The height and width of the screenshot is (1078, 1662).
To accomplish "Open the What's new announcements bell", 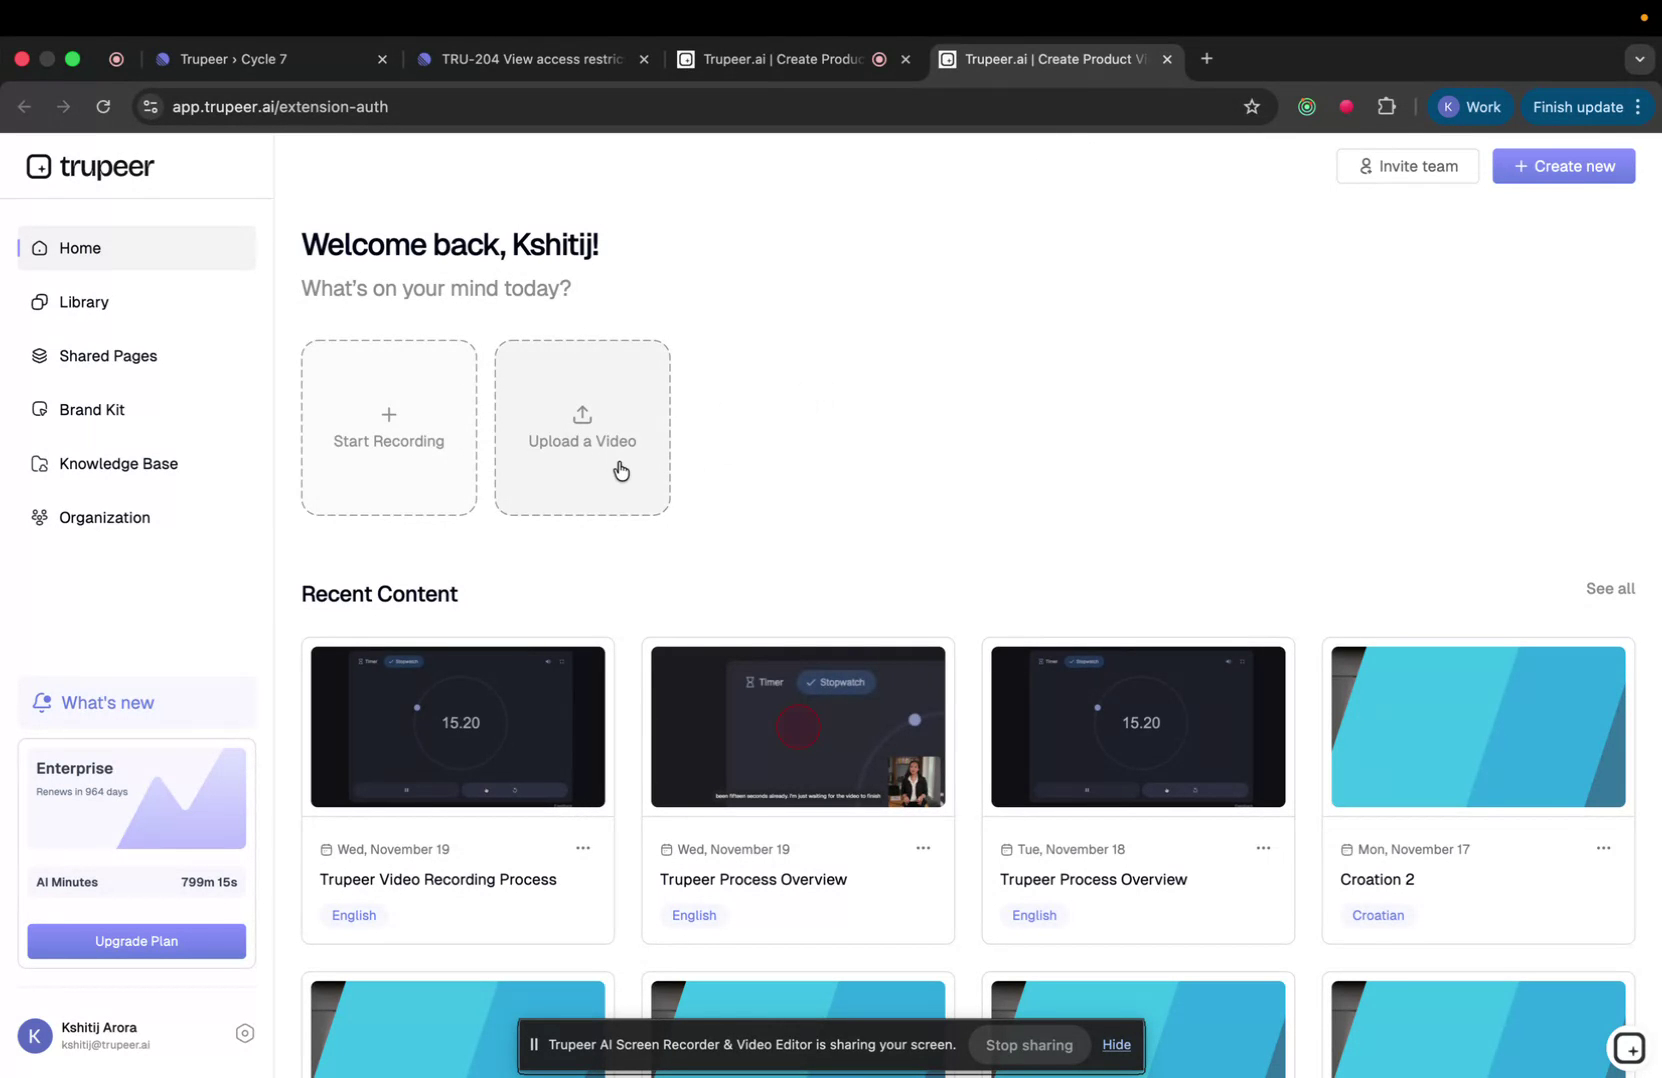I will [41, 702].
